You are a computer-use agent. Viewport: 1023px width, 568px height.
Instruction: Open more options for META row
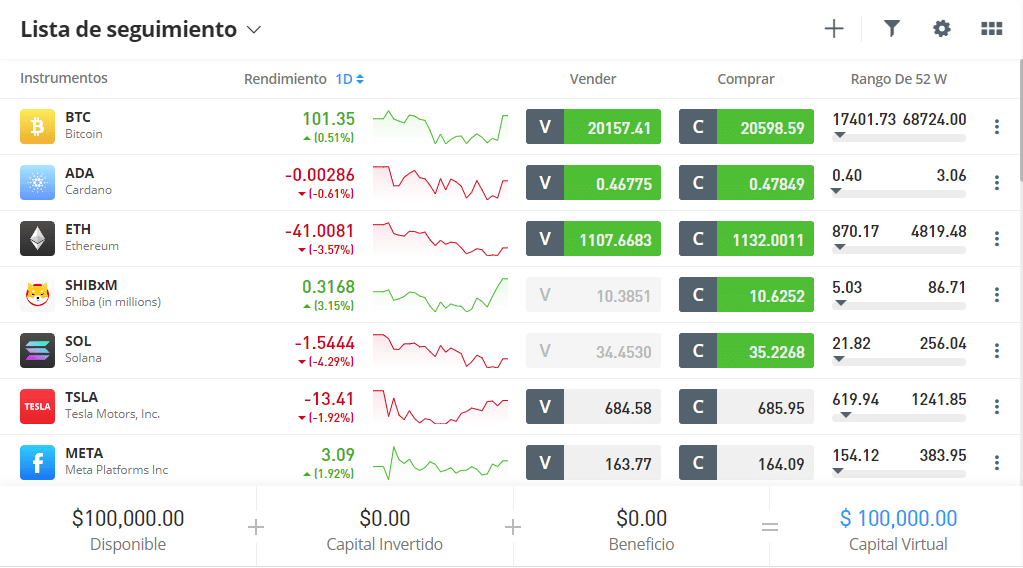point(997,464)
